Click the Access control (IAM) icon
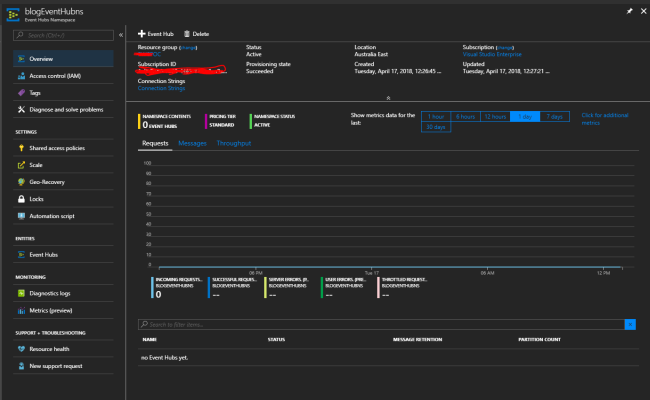The height and width of the screenshot is (400, 650). (x=21, y=76)
